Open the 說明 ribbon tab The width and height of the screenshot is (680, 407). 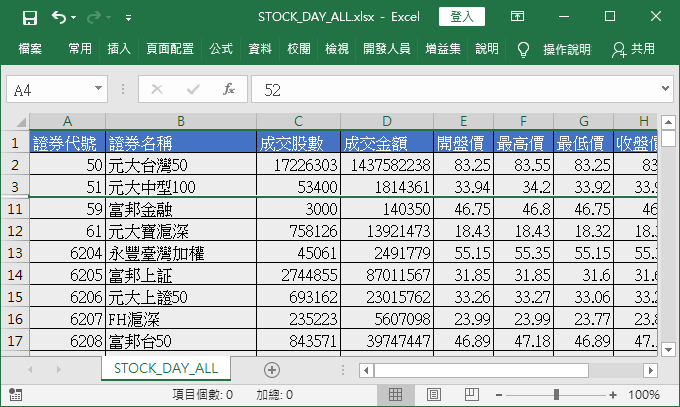pyautogui.click(x=487, y=49)
